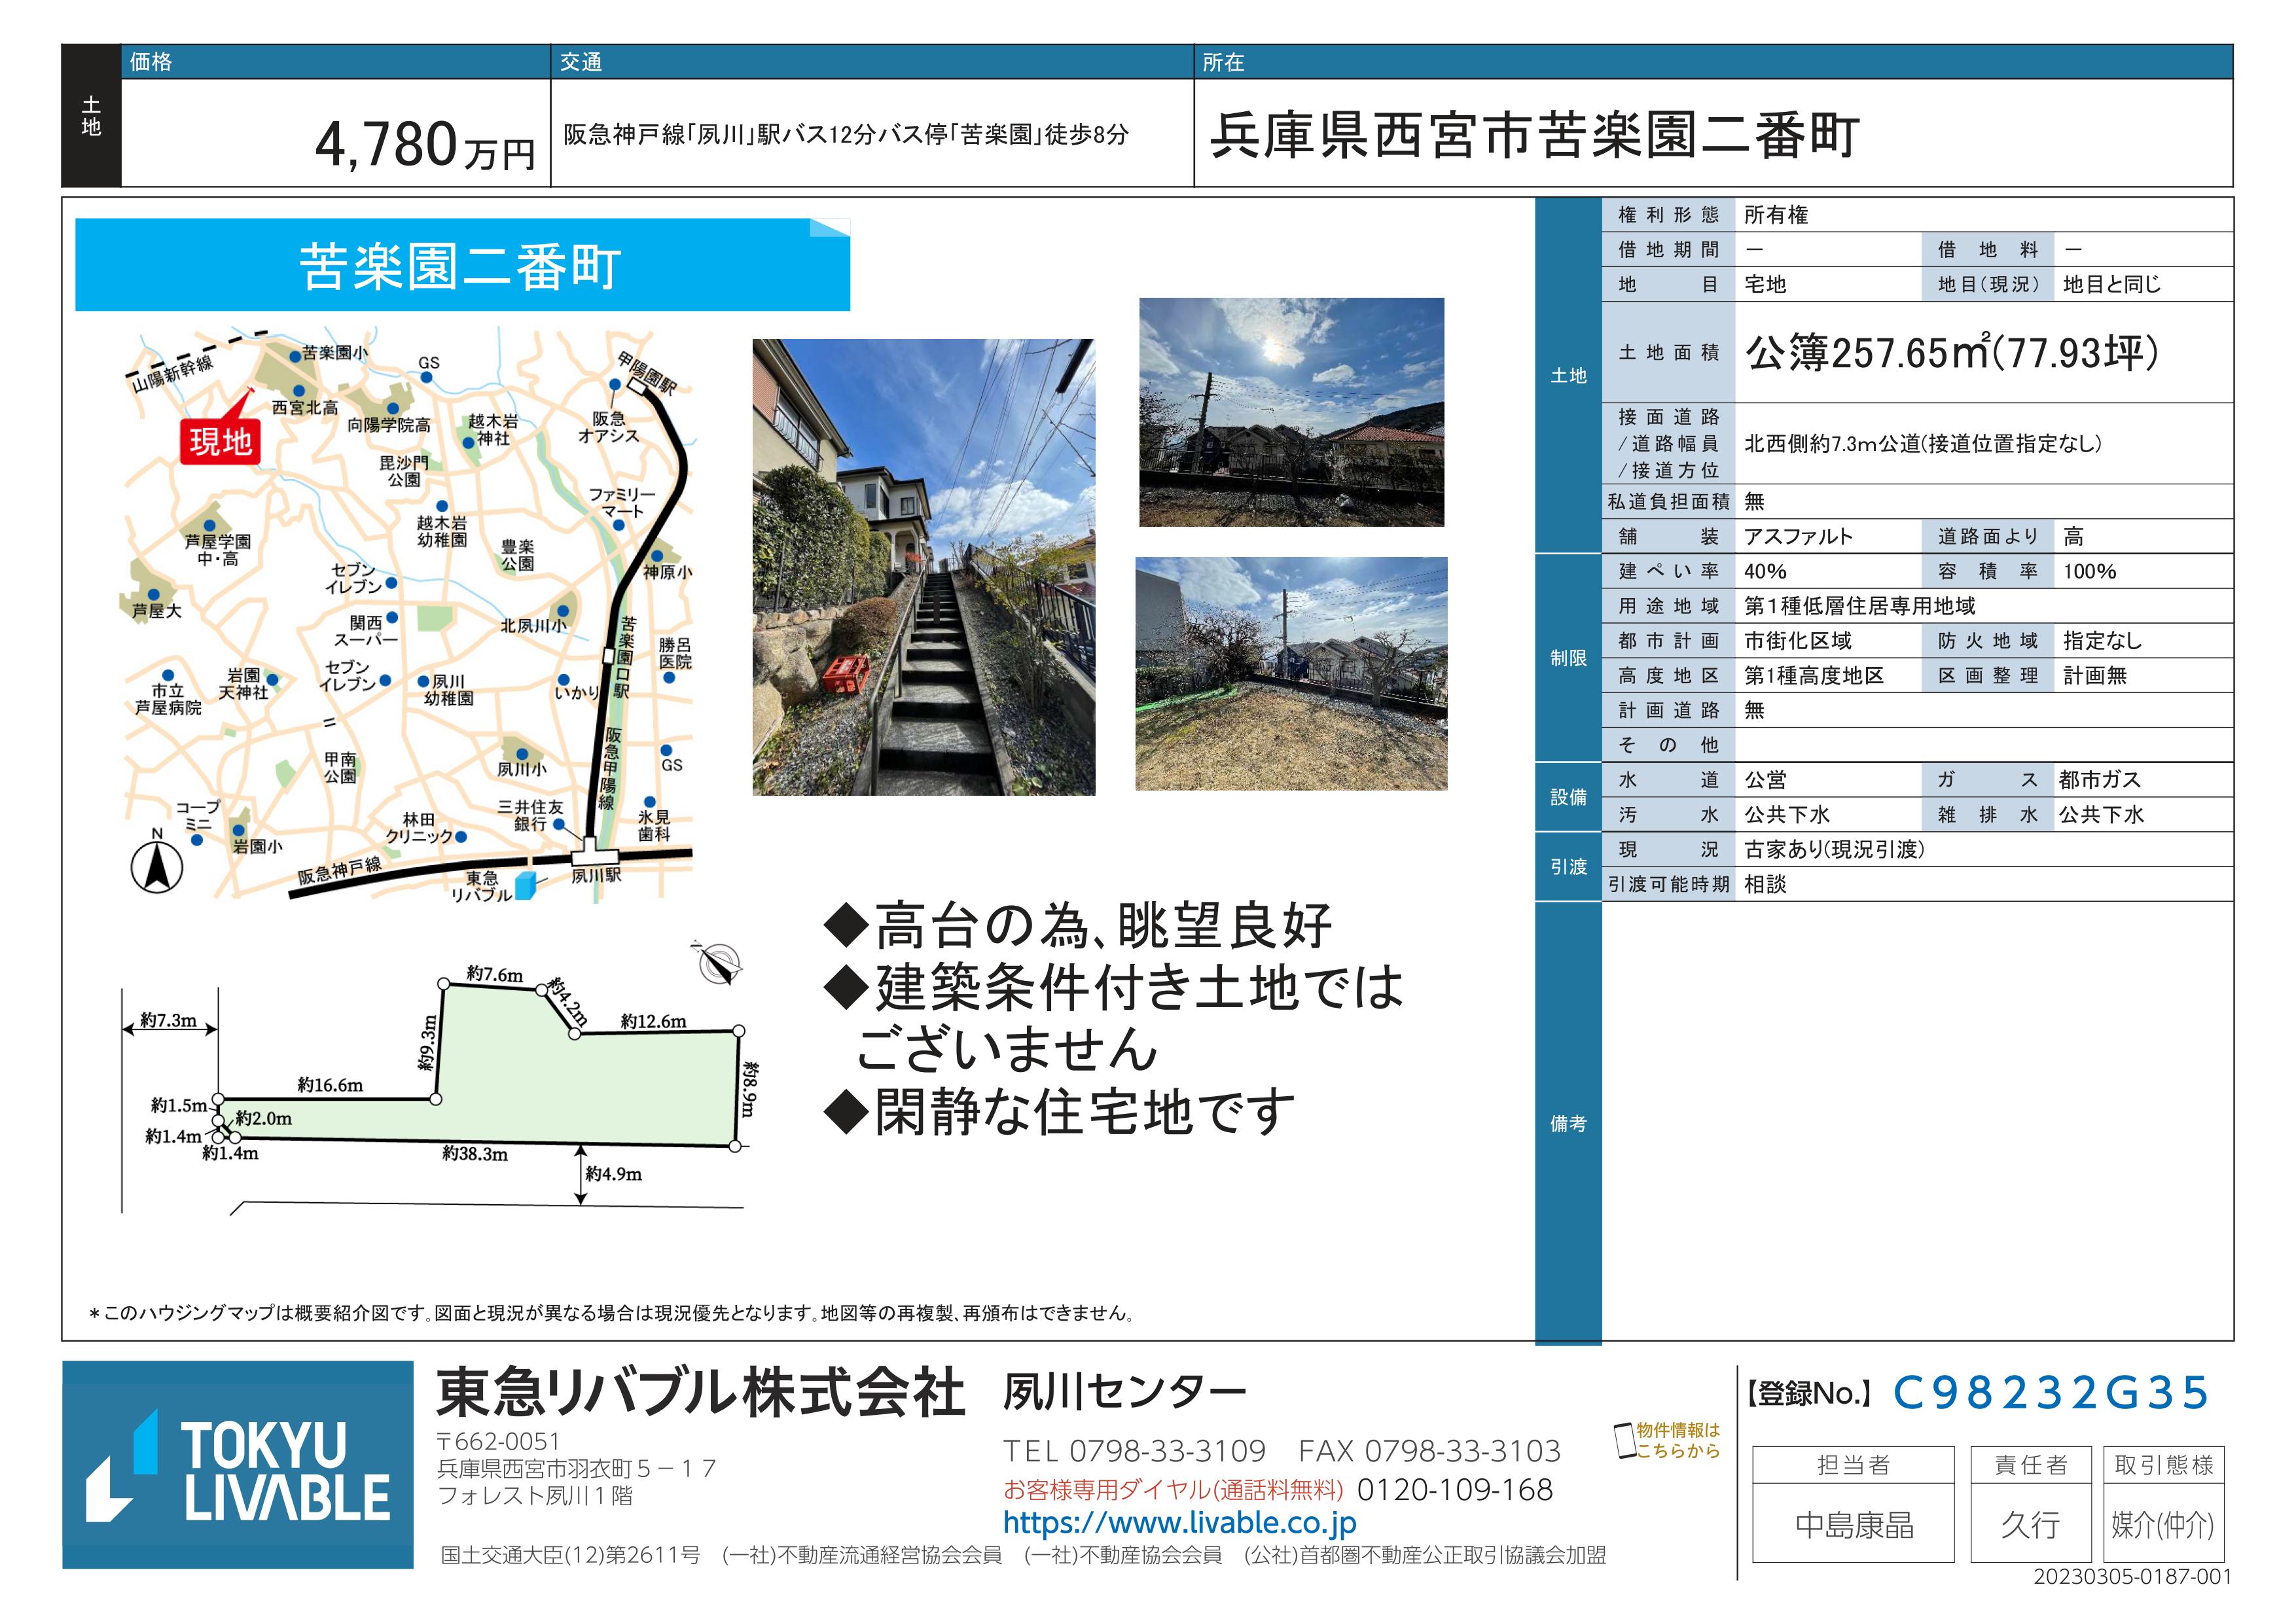Click the 4,780万円 price field
The width and height of the screenshot is (2296, 1623).
pyautogui.click(x=425, y=145)
